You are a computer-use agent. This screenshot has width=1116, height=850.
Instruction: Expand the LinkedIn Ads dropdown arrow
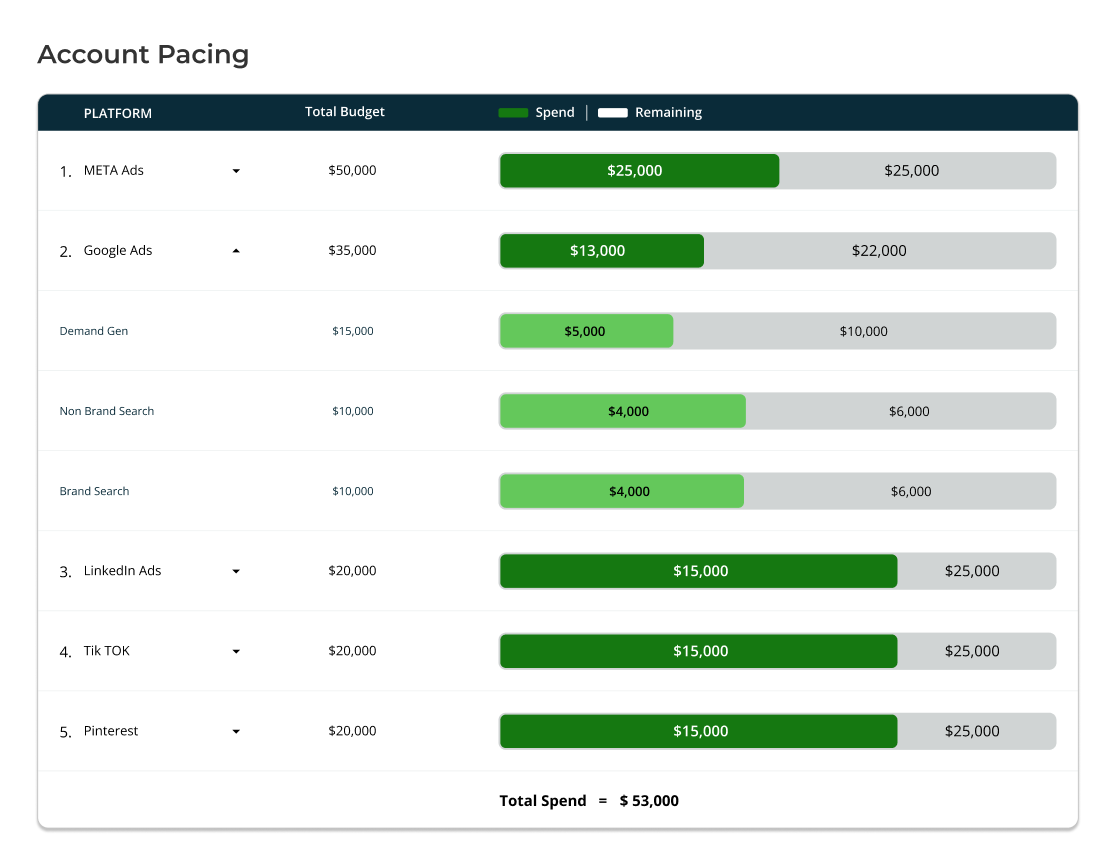click(x=236, y=571)
